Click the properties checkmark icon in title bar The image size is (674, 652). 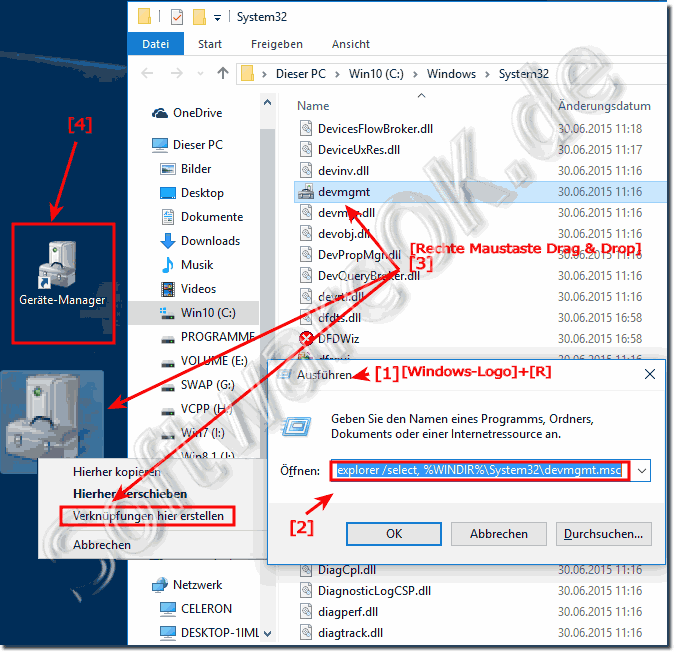click(177, 17)
